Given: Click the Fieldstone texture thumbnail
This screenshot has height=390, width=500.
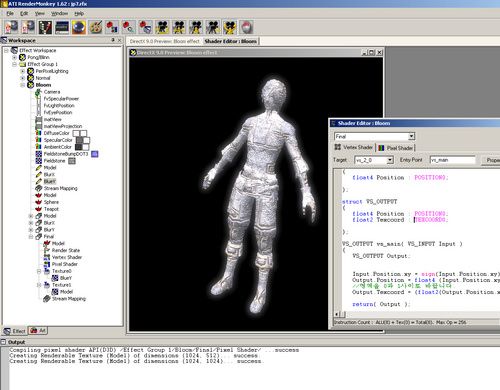Looking at the screenshot, I should click(x=72, y=161).
